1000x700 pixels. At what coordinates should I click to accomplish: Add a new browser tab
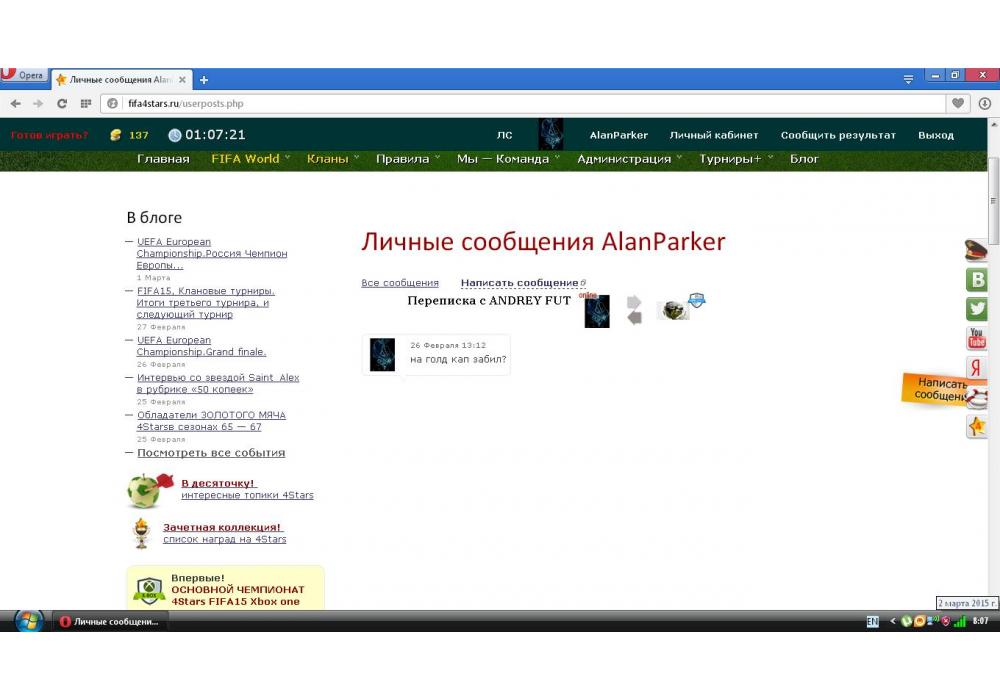[204, 80]
